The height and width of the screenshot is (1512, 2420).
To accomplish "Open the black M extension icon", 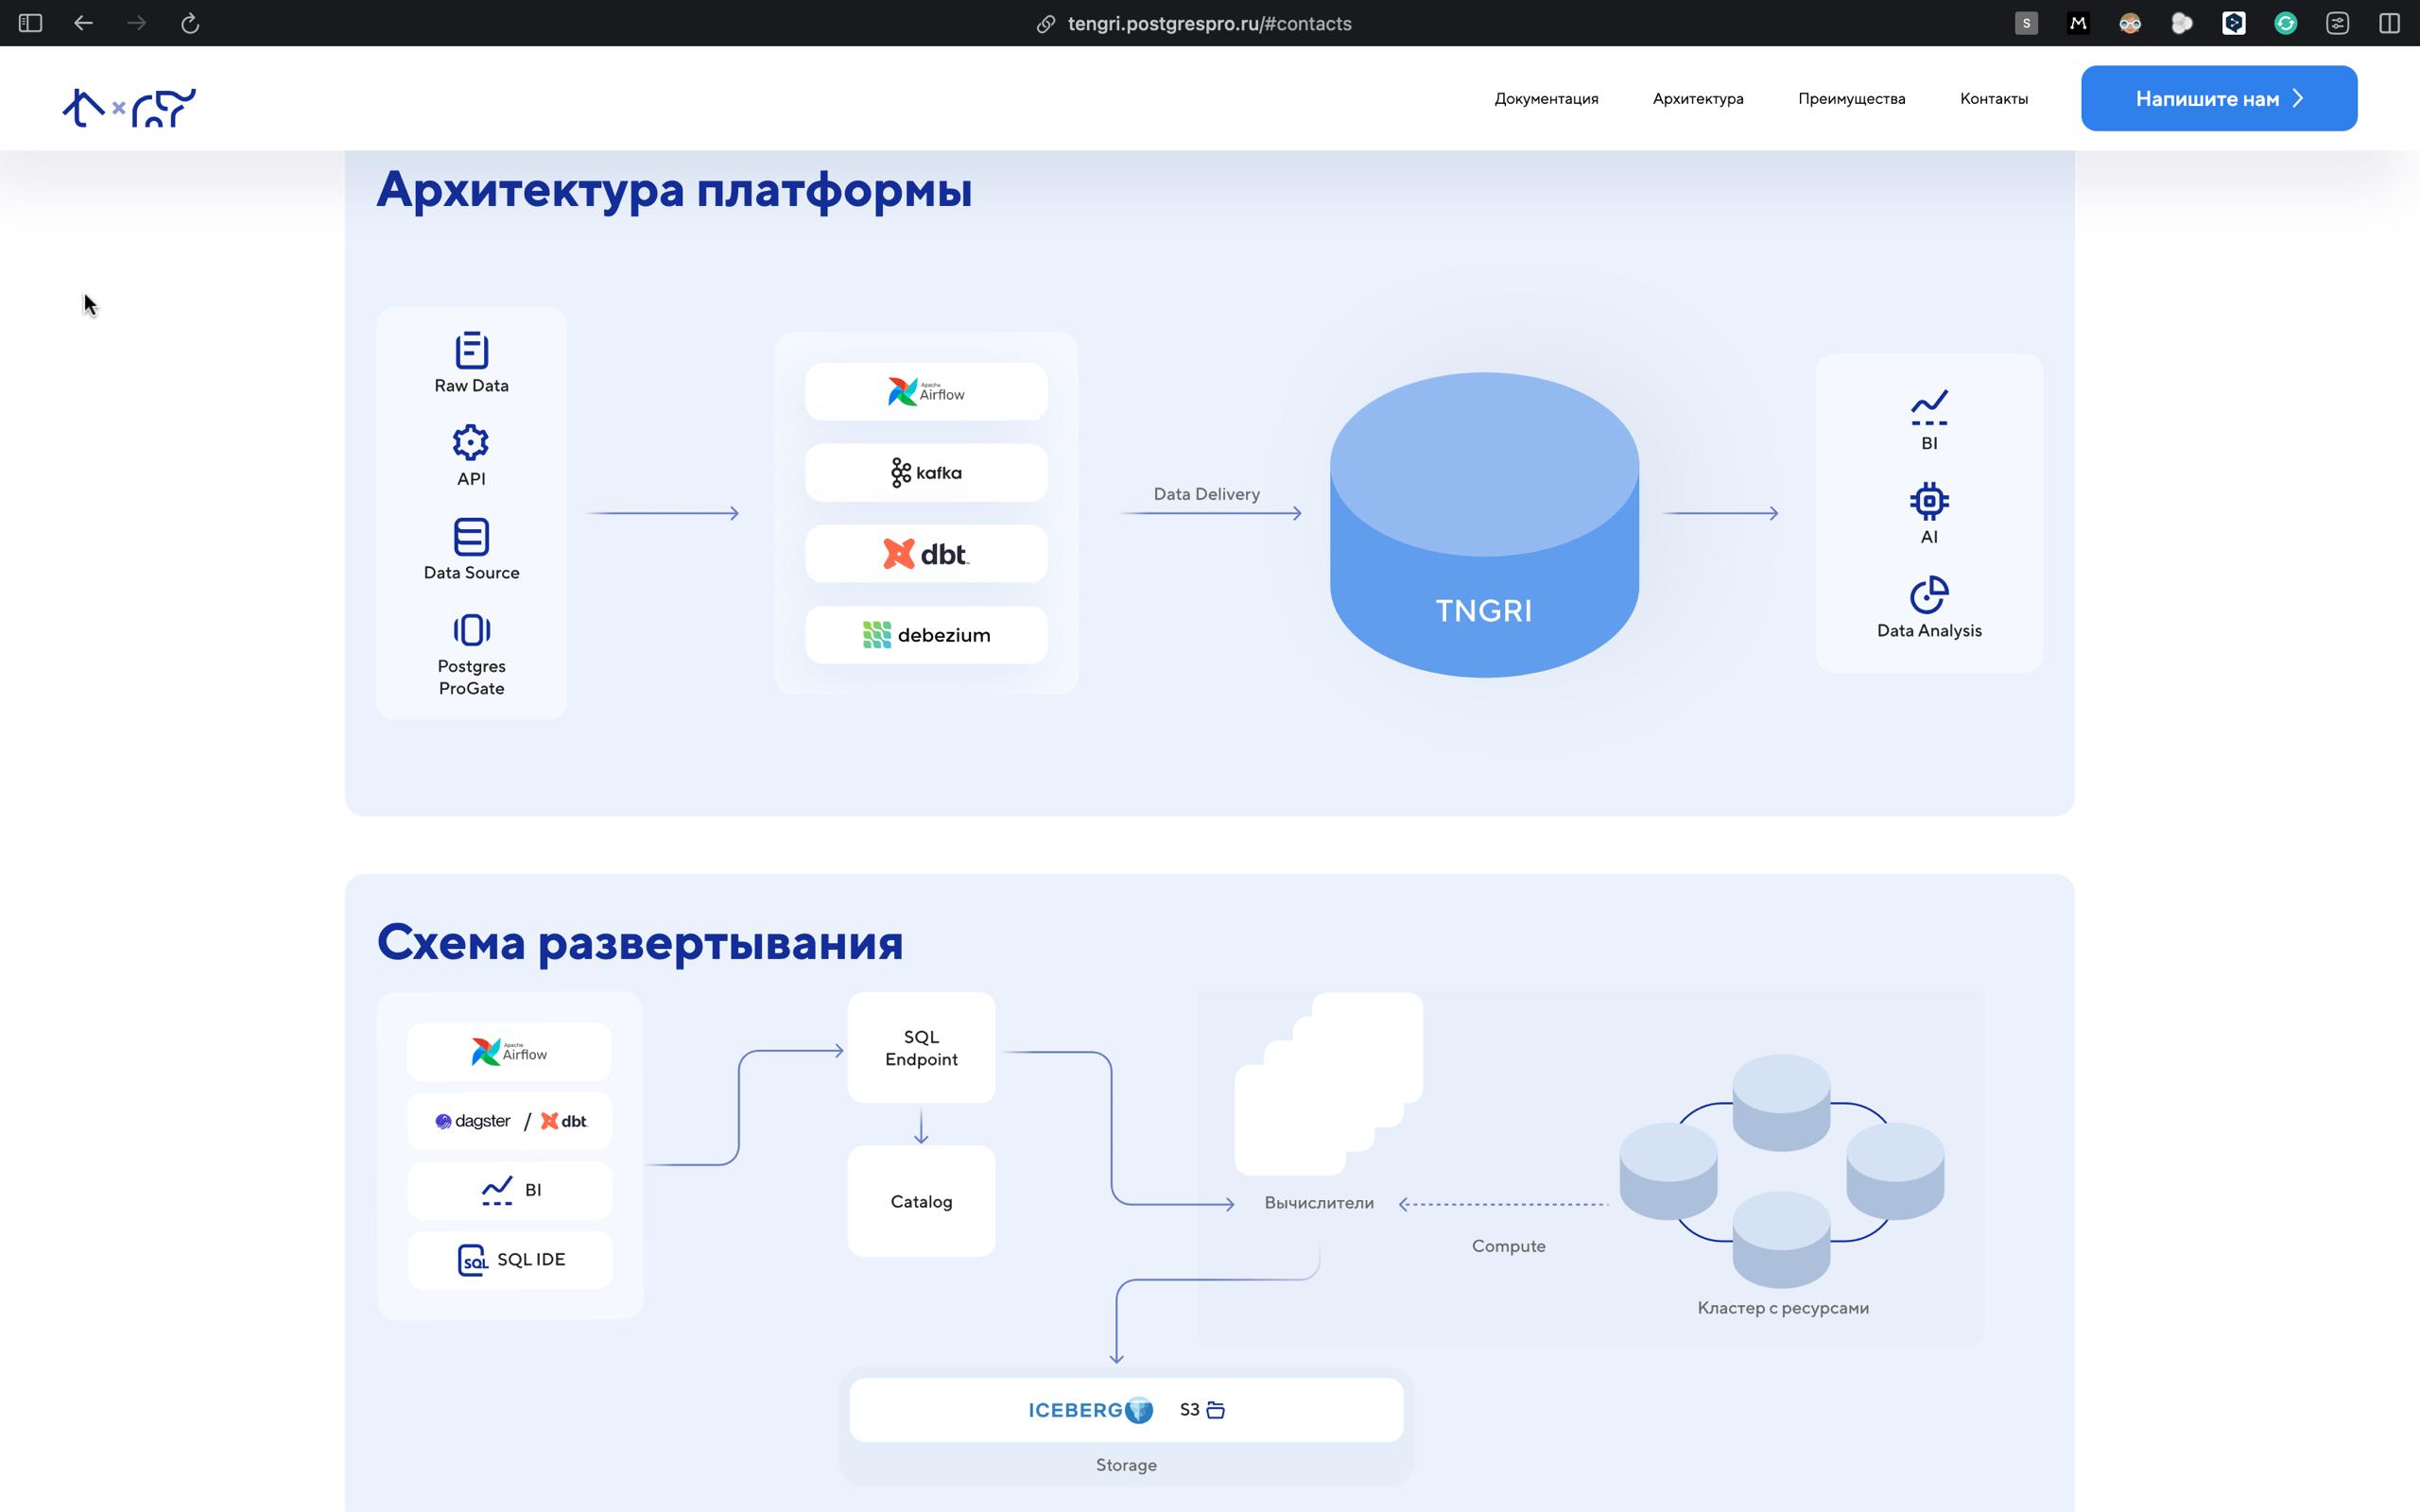I will click(x=2078, y=23).
